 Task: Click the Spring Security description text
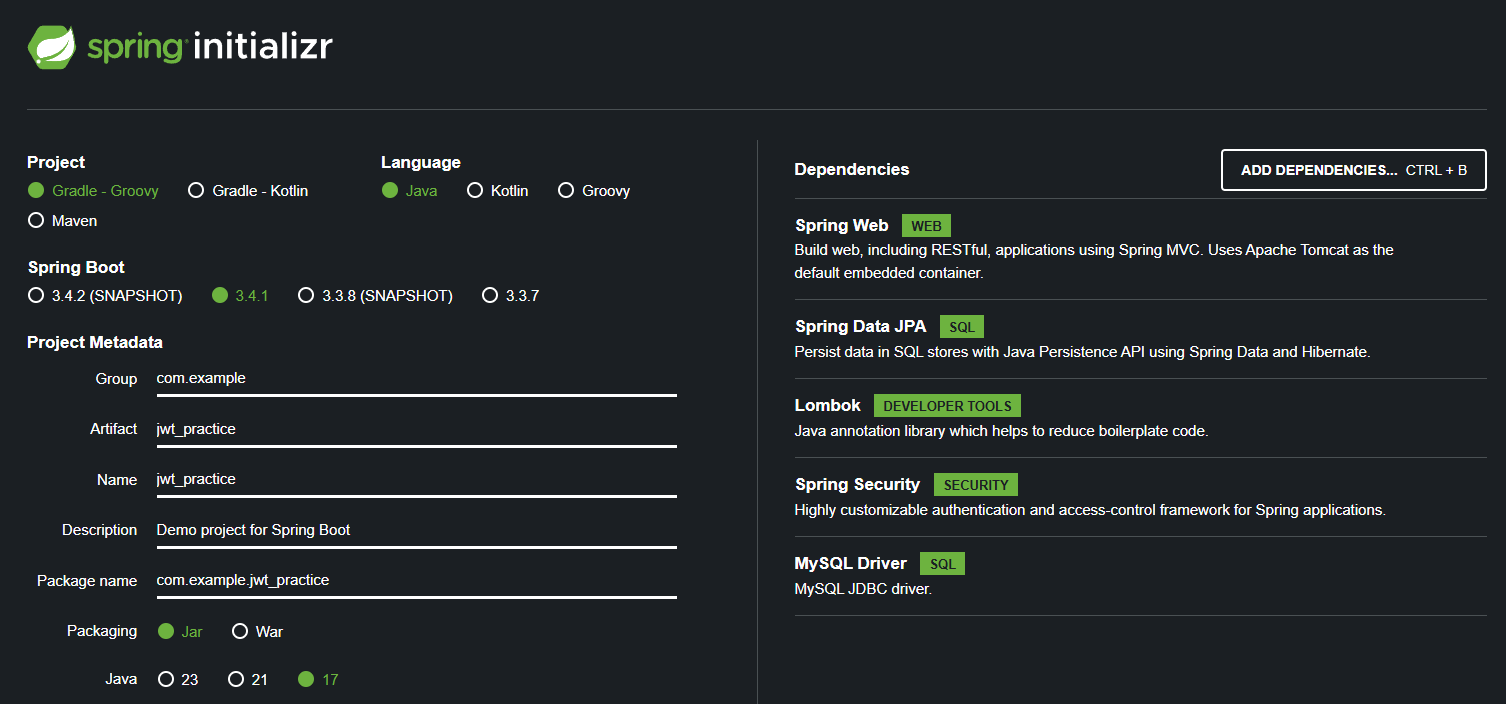coord(1090,510)
